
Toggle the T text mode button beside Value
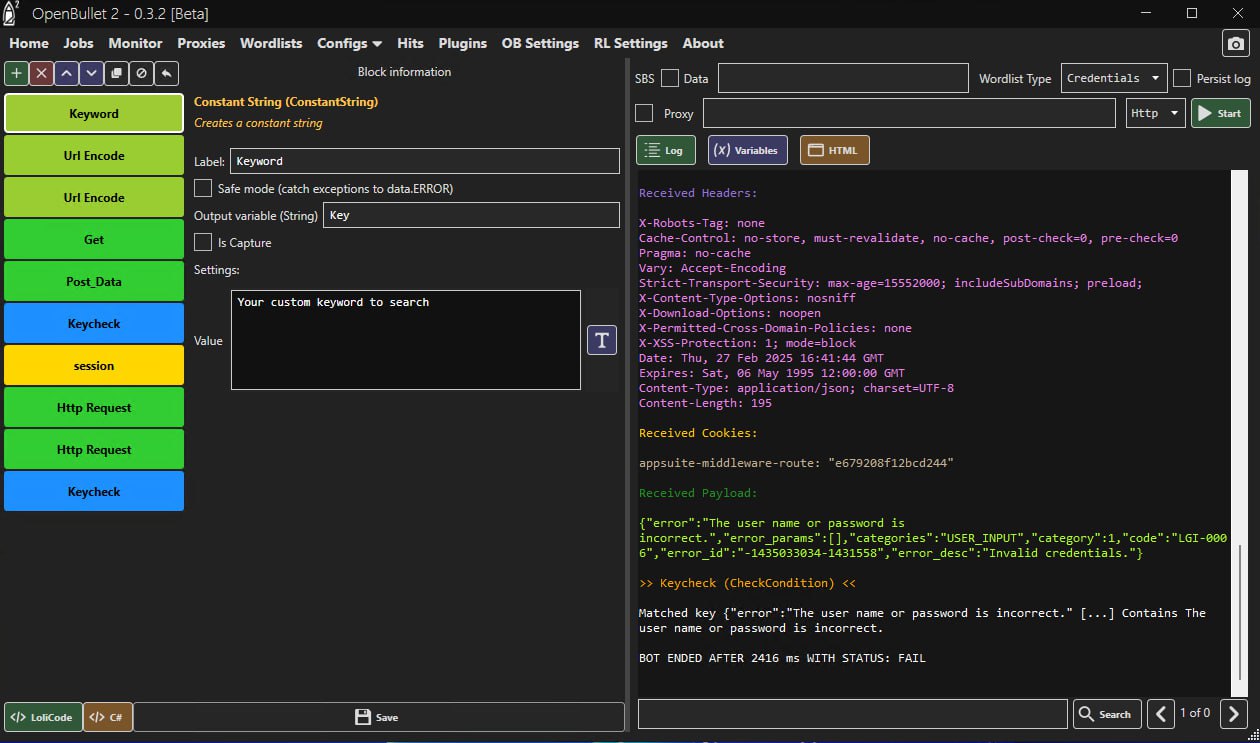(601, 340)
